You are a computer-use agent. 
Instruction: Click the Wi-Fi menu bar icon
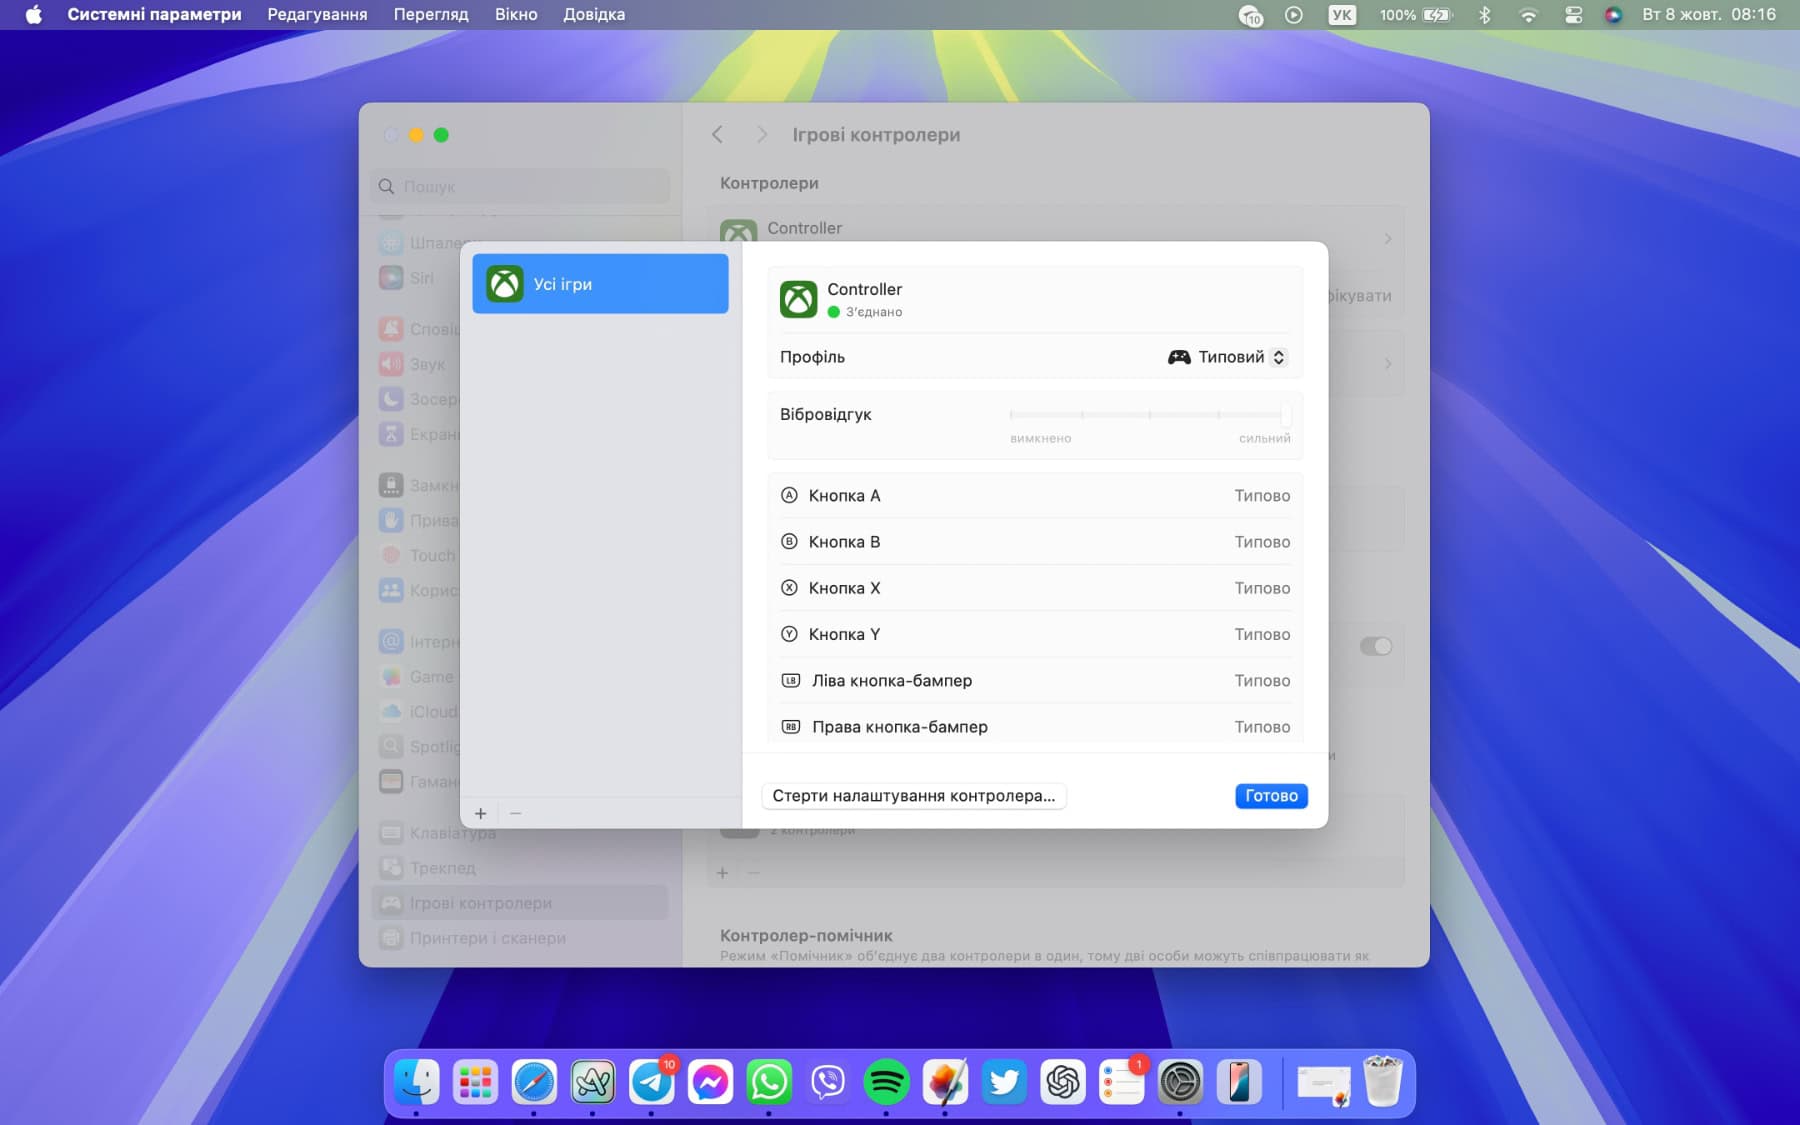pyautogui.click(x=1528, y=14)
